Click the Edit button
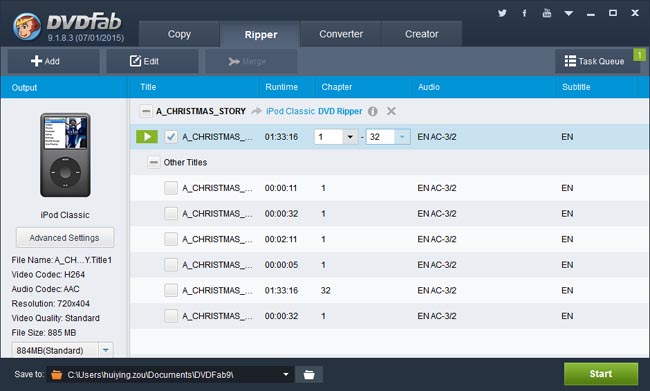This screenshot has width=650, height=391. pyautogui.click(x=152, y=61)
